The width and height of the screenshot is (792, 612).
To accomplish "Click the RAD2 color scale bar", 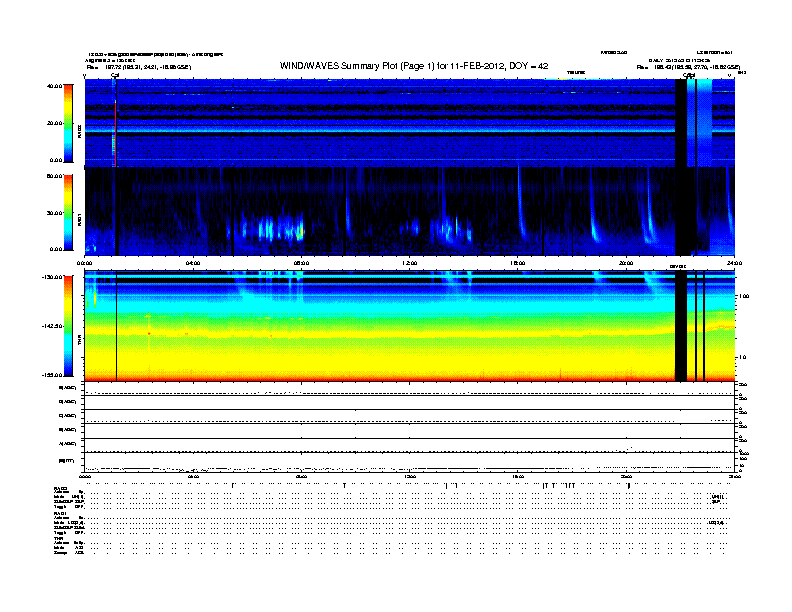I will click(68, 123).
